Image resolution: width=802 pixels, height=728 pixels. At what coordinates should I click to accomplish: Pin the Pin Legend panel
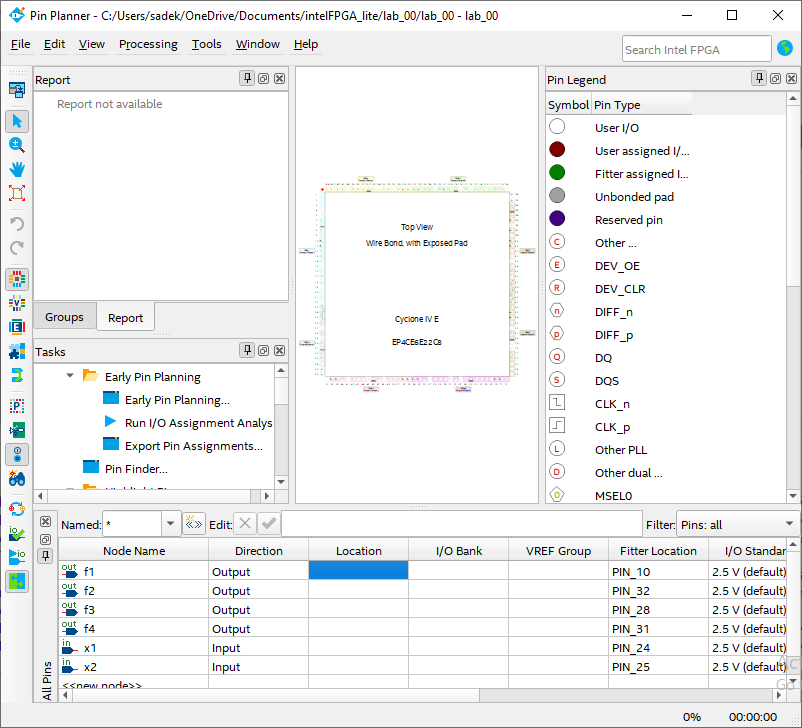760,79
